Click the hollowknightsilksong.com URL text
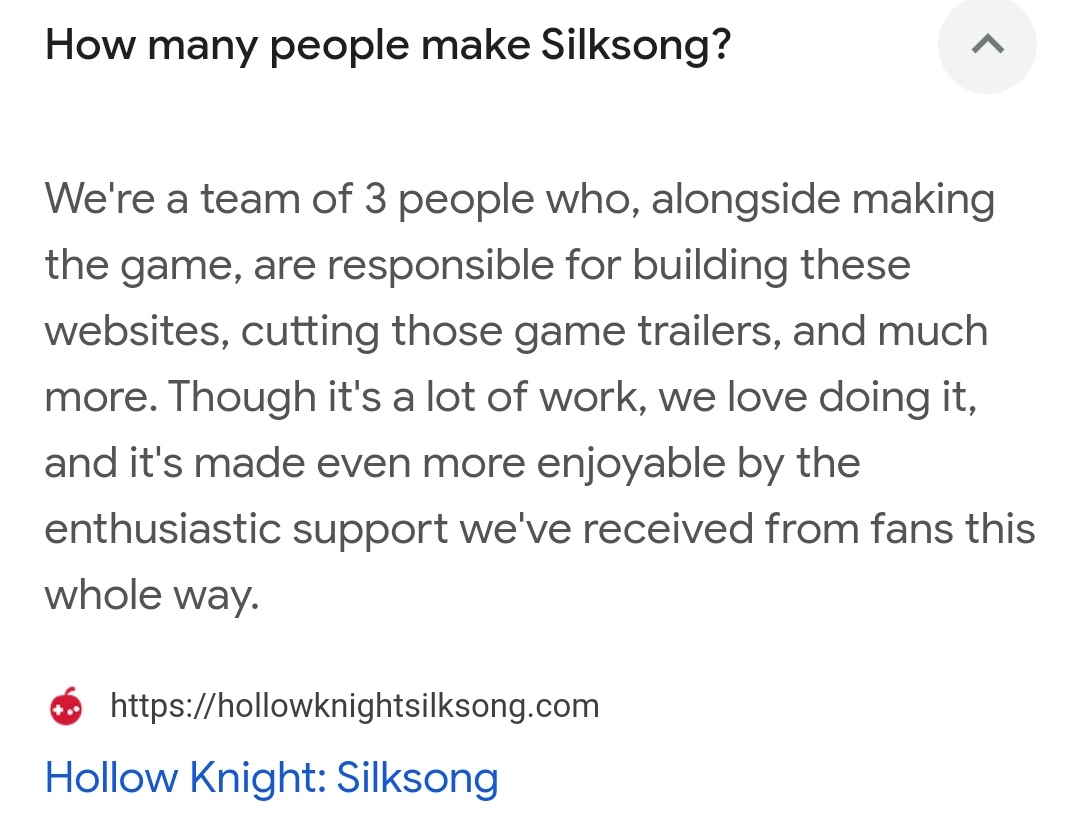This screenshot has width=1080, height=820. (355, 706)
